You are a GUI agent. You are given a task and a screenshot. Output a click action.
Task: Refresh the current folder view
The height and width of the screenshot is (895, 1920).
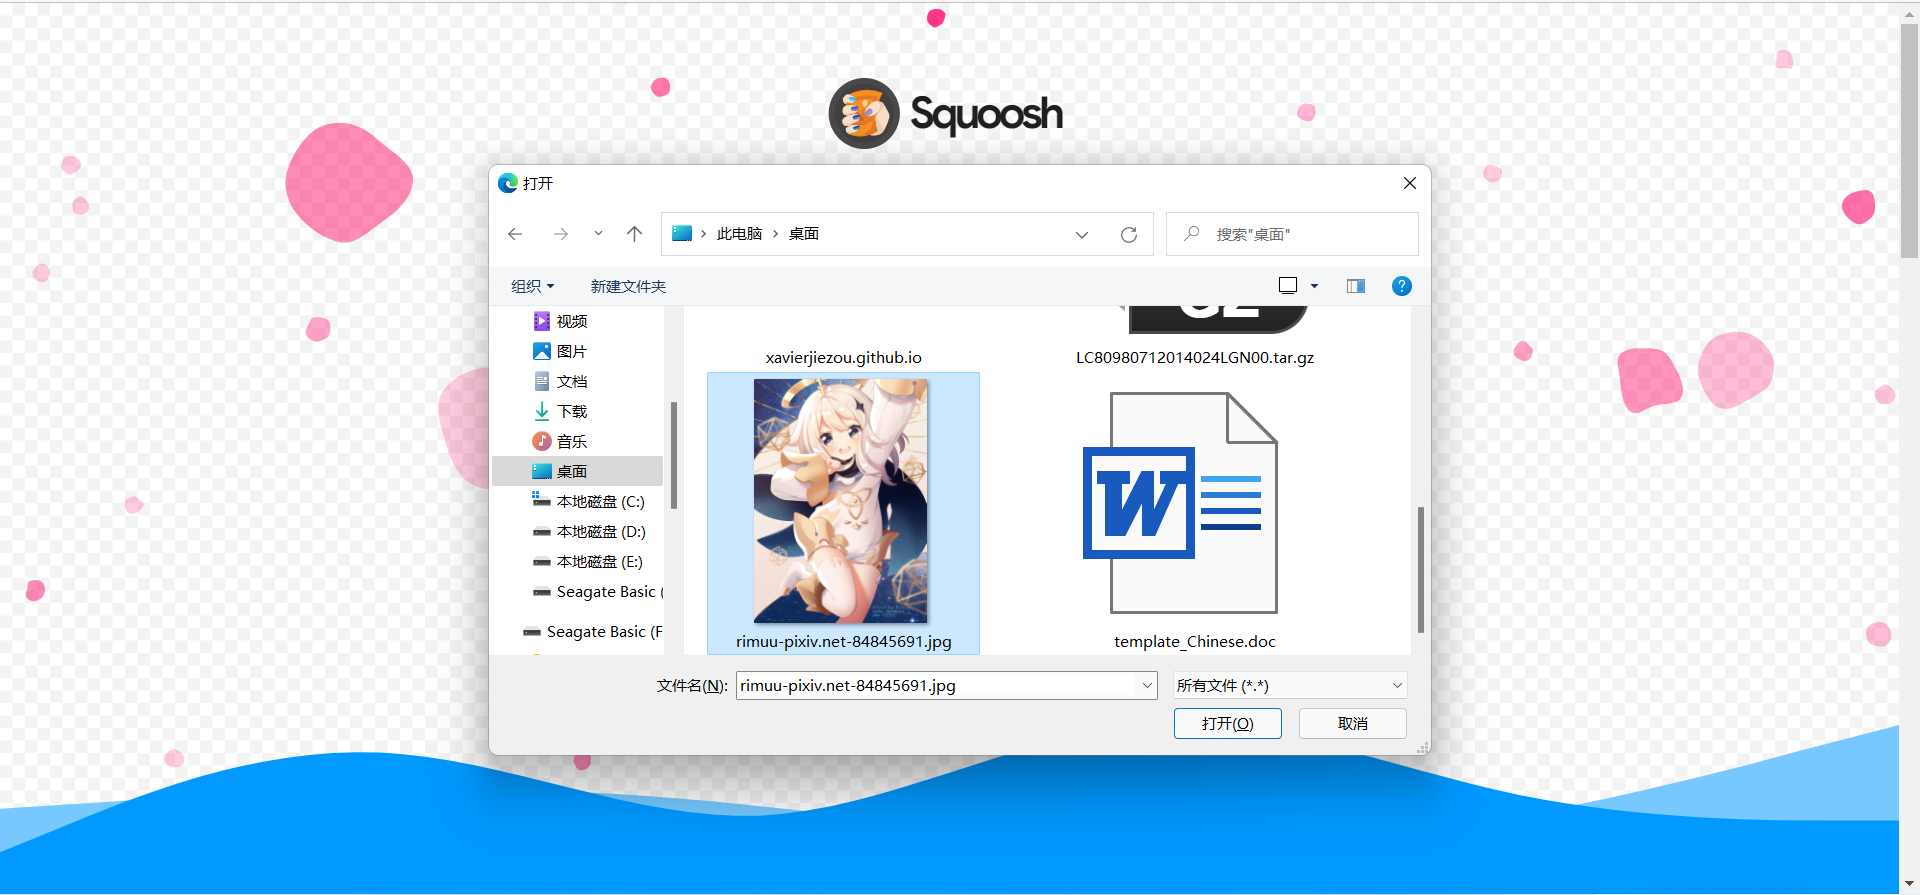click(x=1129, y=235)
